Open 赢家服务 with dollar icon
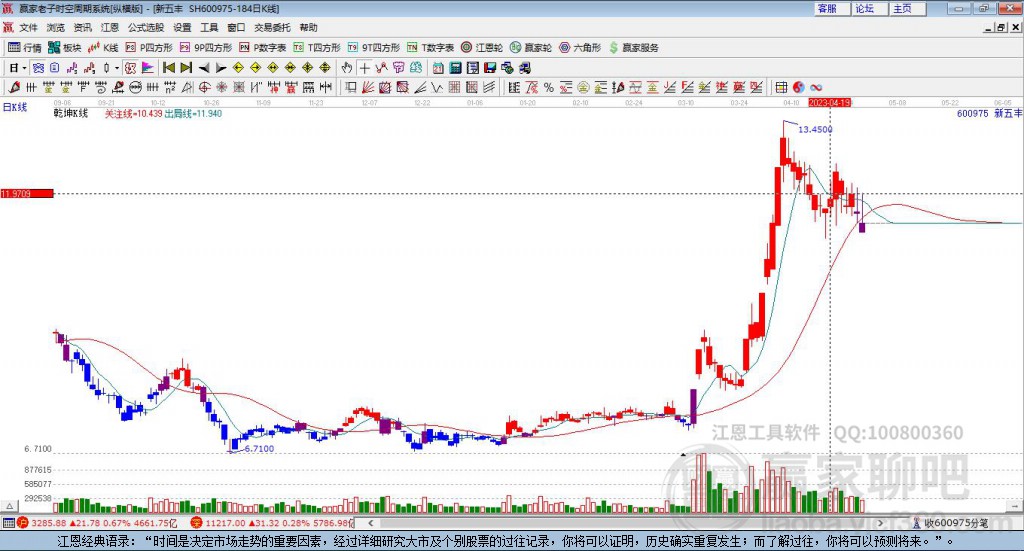The height and width of the screenshot is (551, 1024). pyautogui.click(x=634, y=48)
